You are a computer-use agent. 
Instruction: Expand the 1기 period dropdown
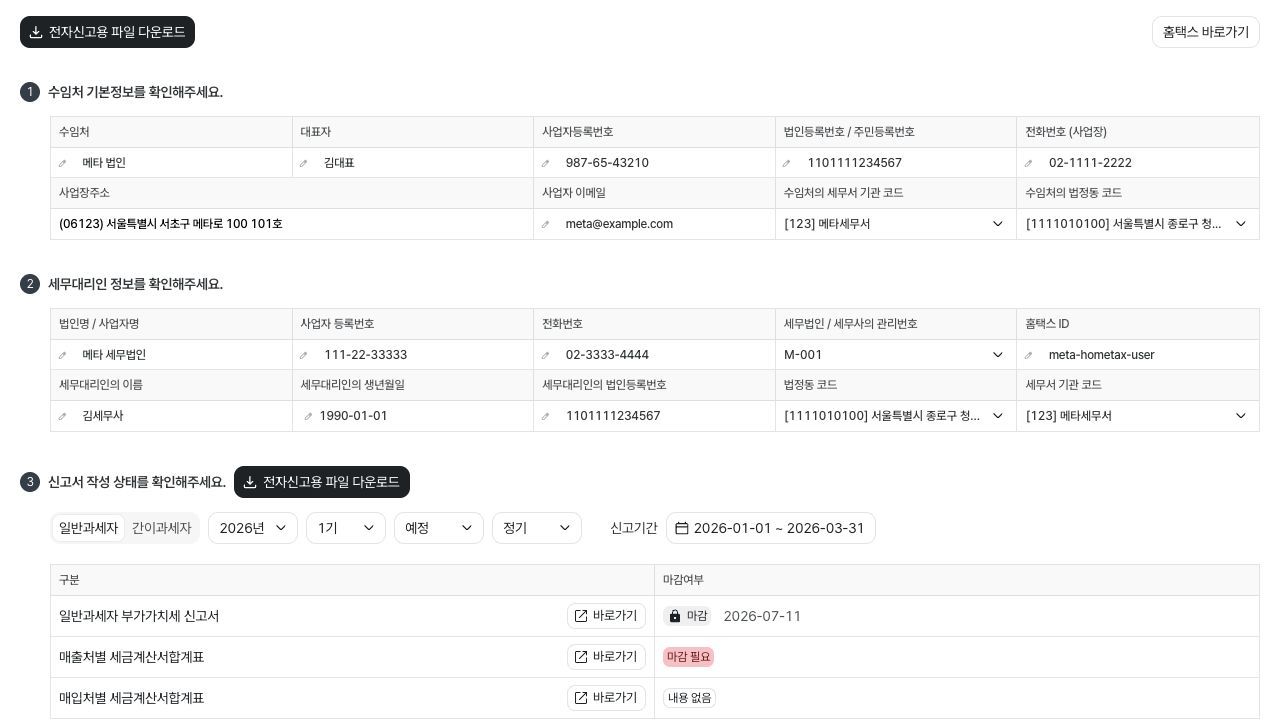tap(346, 528)
